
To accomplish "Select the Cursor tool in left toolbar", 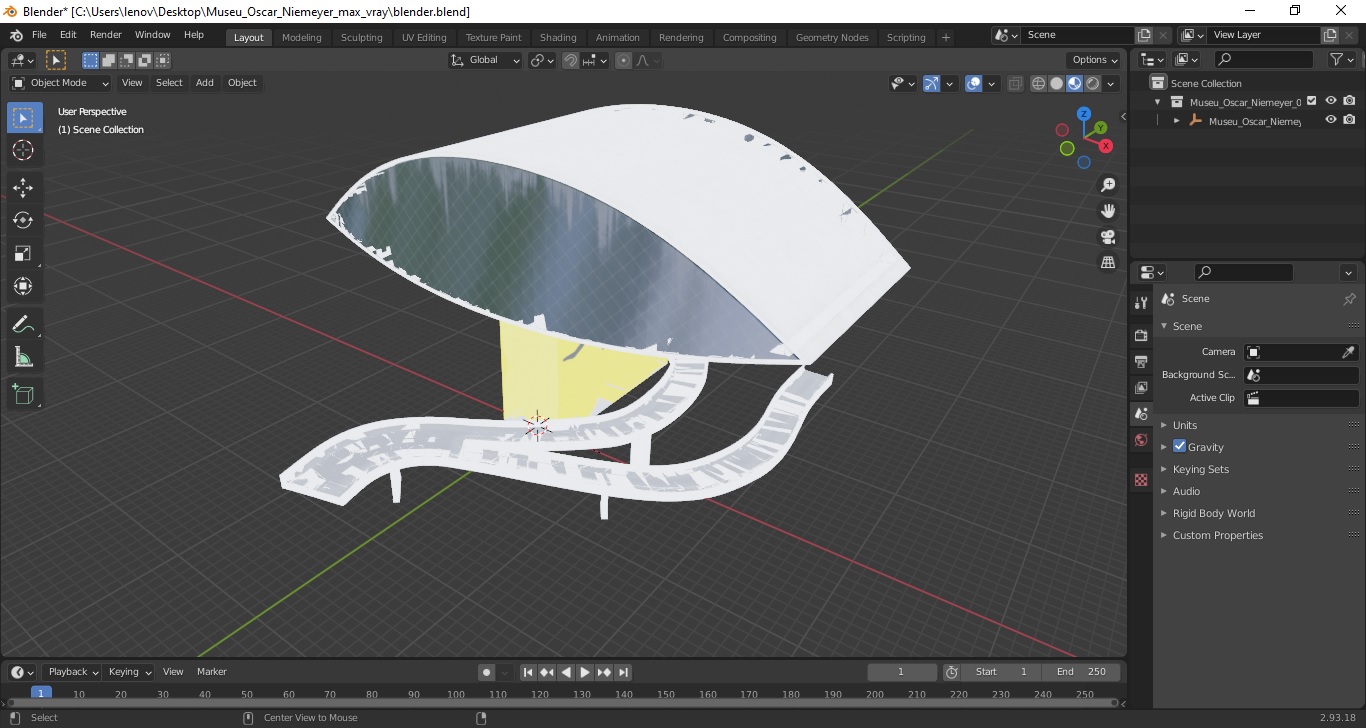I will (x=23, y=150).
